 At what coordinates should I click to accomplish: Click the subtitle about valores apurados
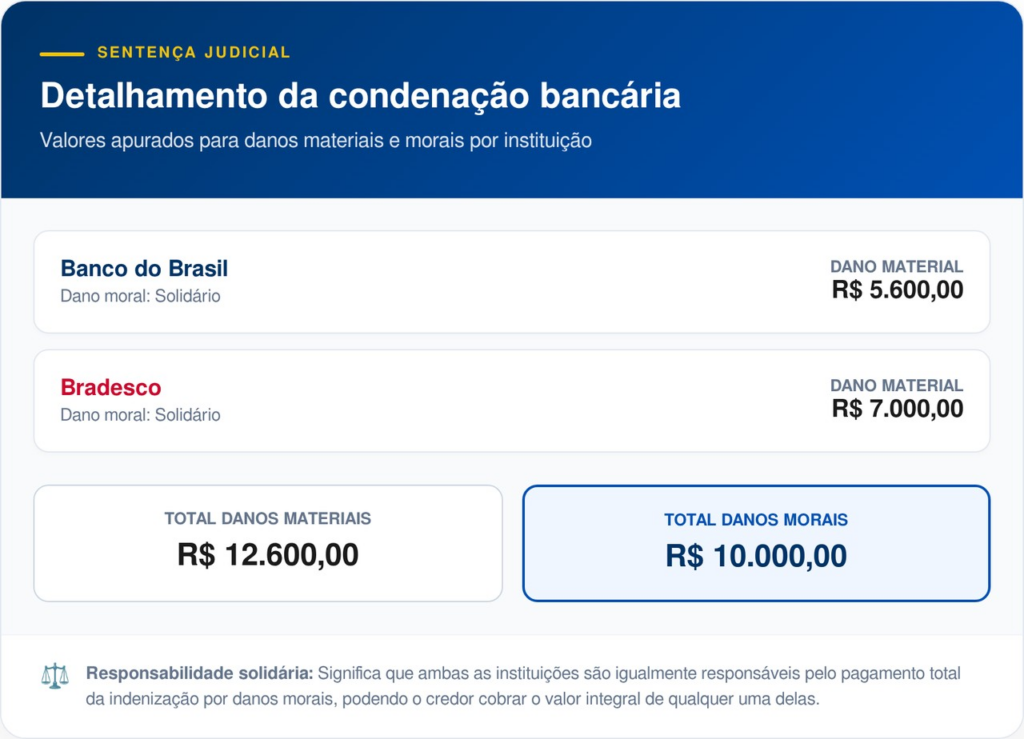point(316,140)
